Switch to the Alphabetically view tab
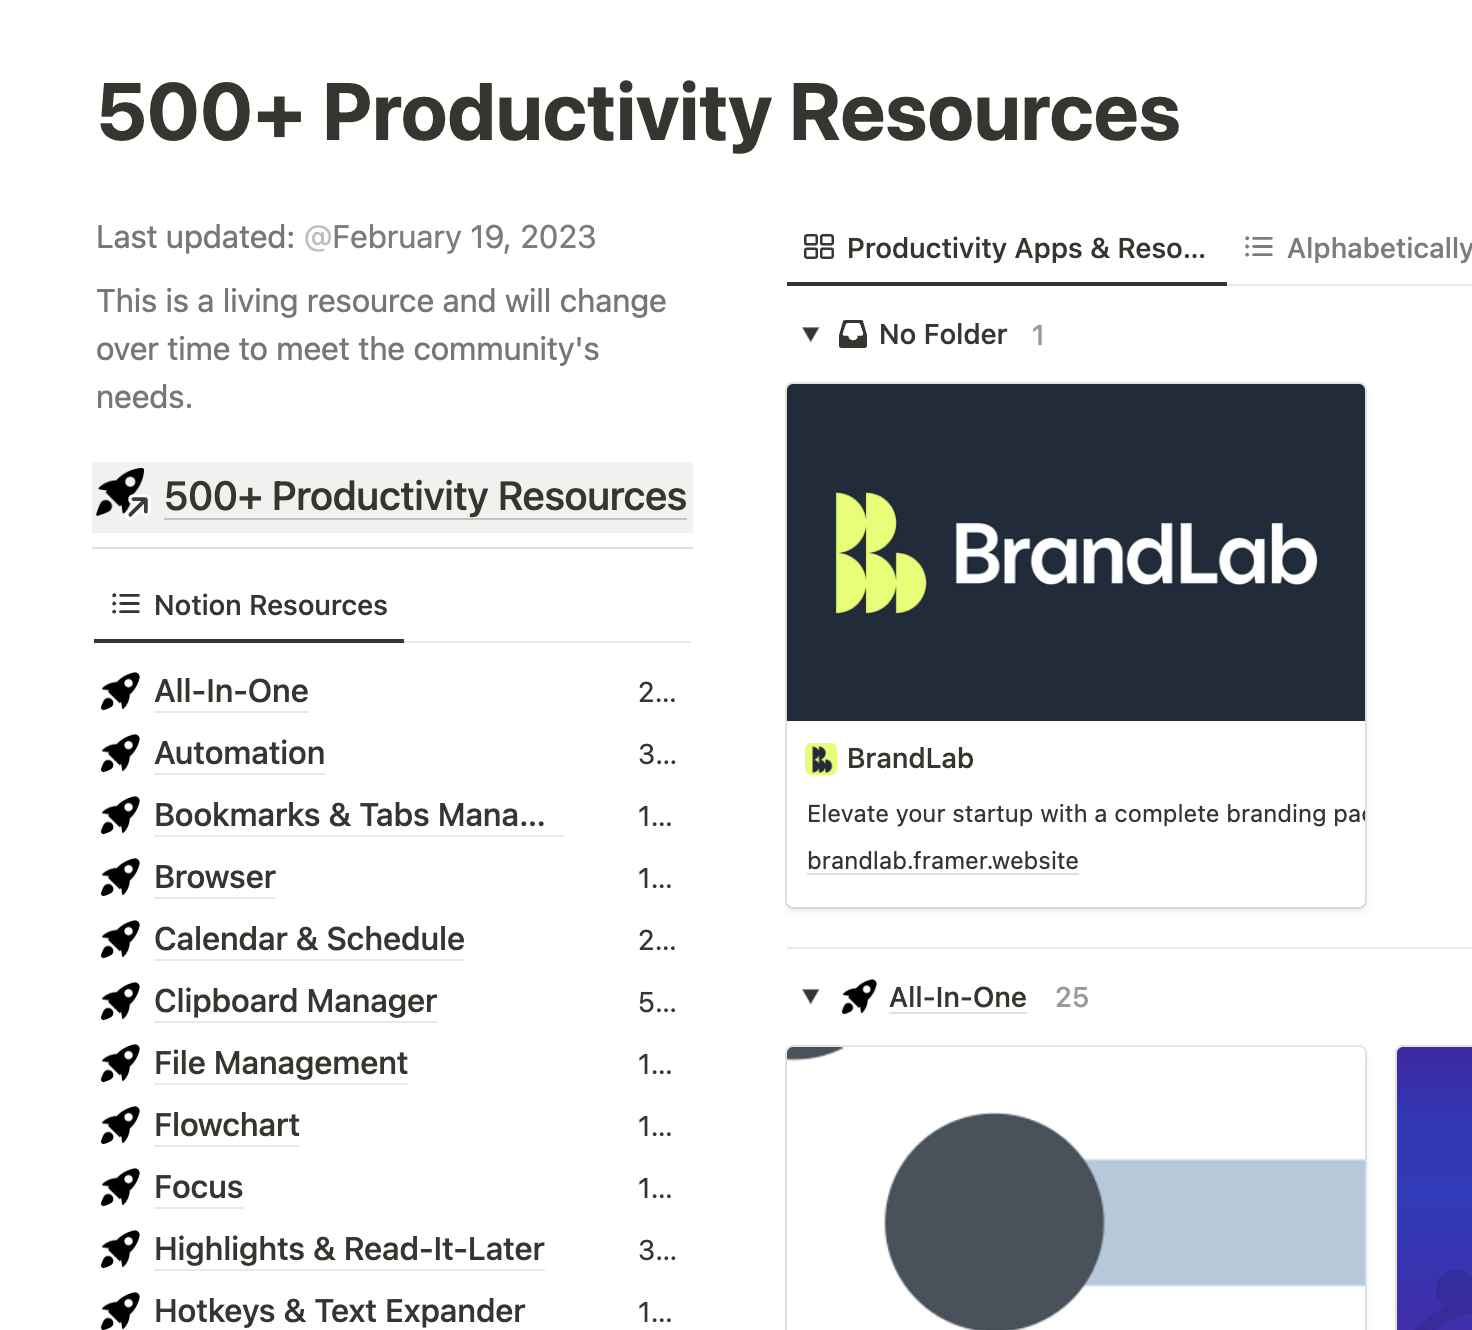The width and height of the screenshot is (1472, 1330). click(1360, 248)
